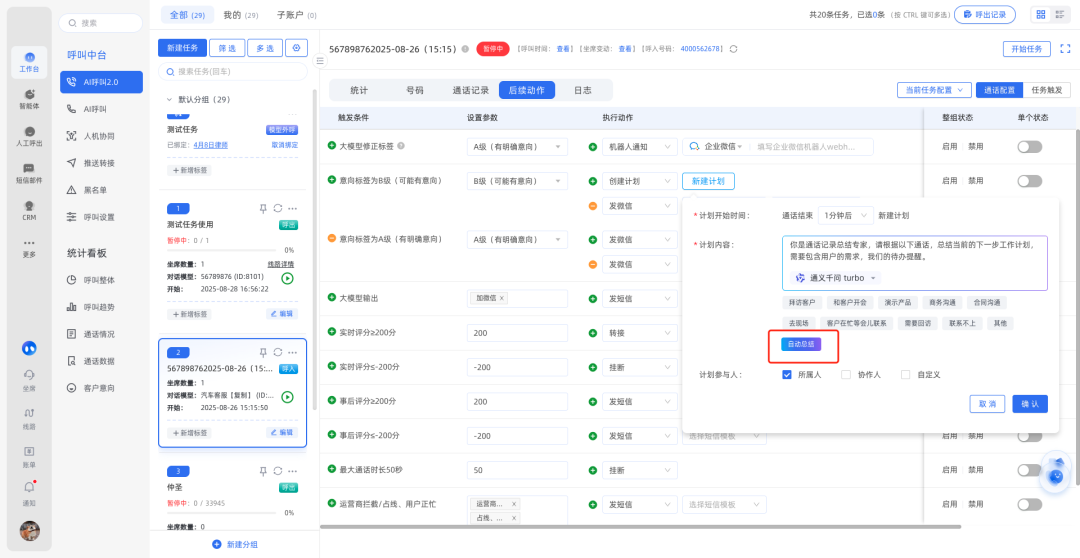The width and height of the screenshot is (1080, 558).
Task: Open the 短信邮件 sidebar icon
Action: [29, 172]
